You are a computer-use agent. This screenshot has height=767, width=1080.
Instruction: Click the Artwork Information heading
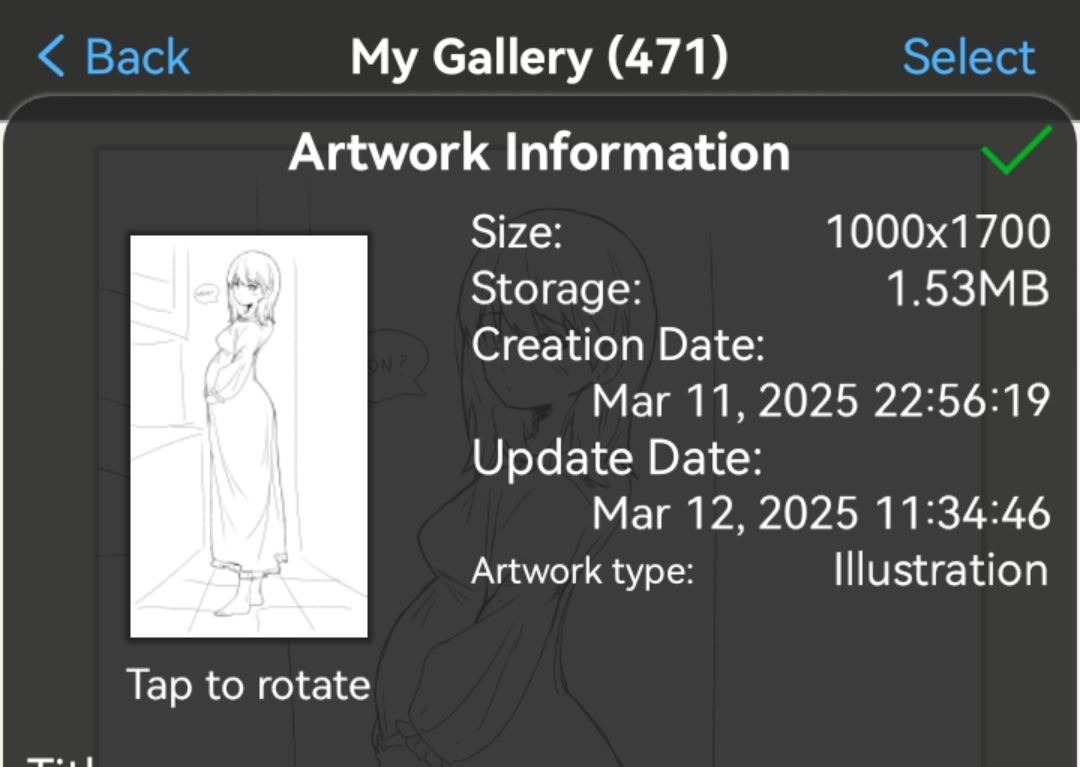539,153
